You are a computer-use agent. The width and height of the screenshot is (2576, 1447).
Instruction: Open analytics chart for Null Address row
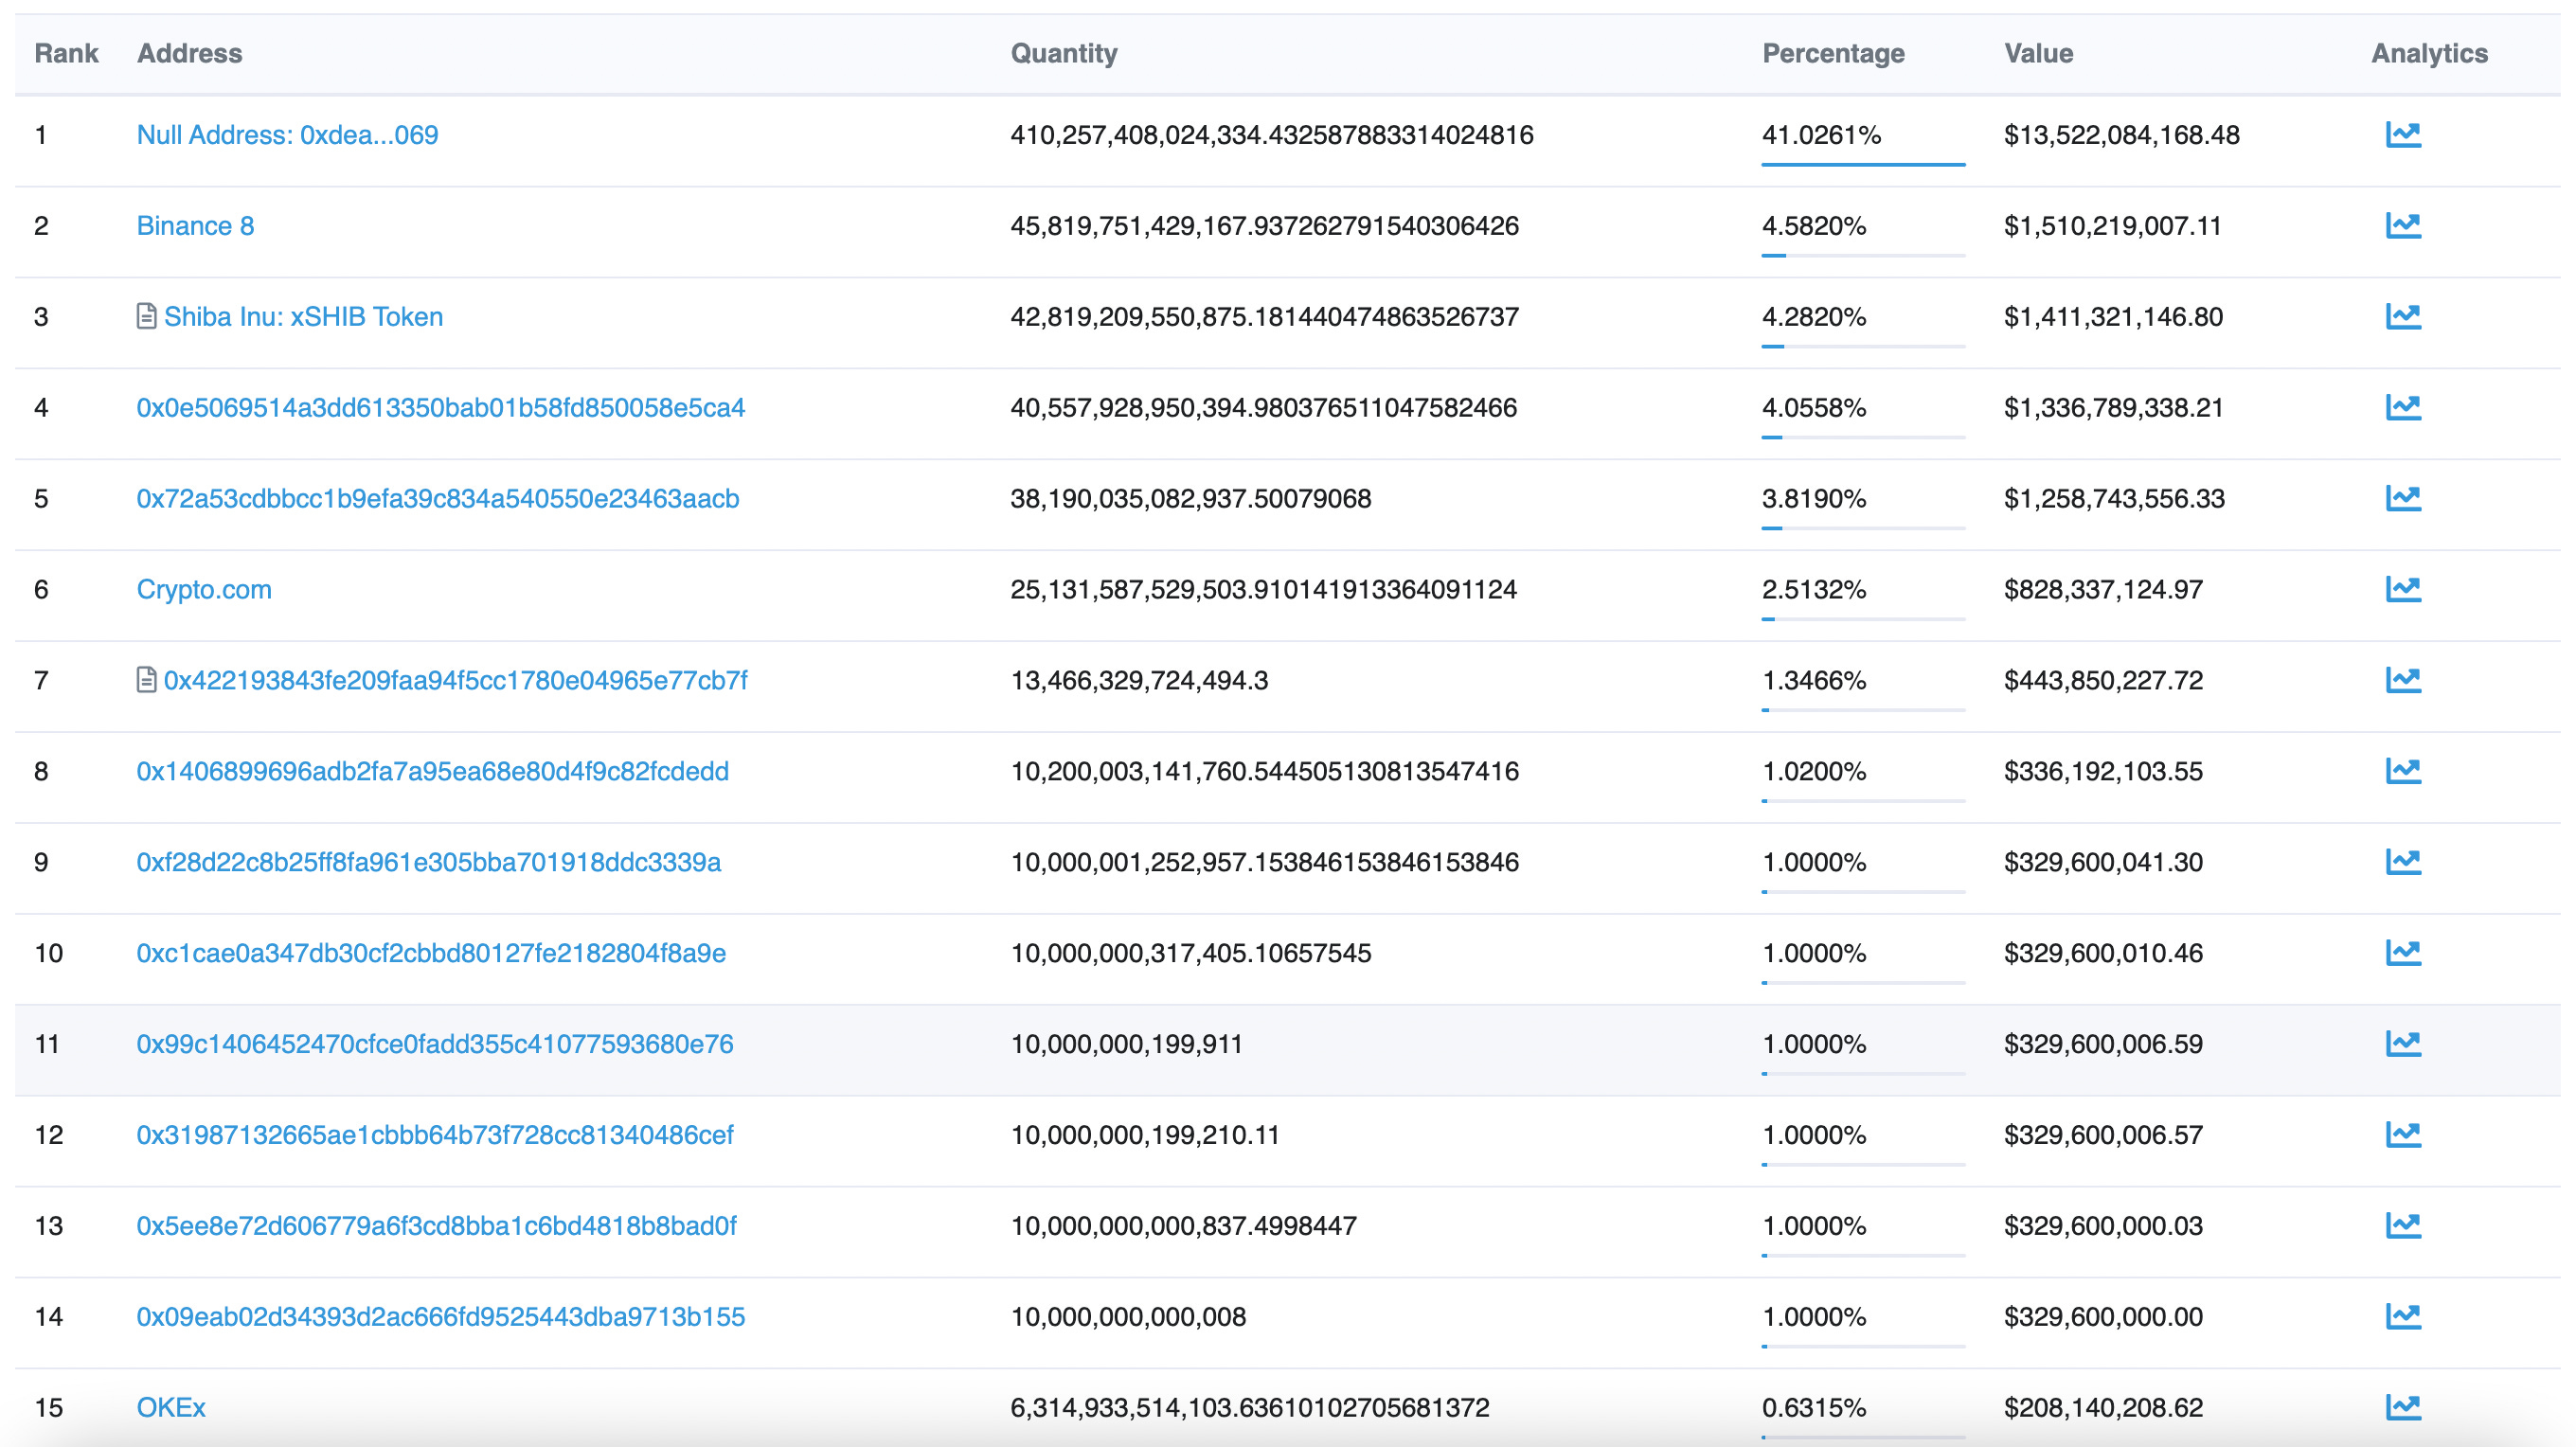coord(2403,134)
